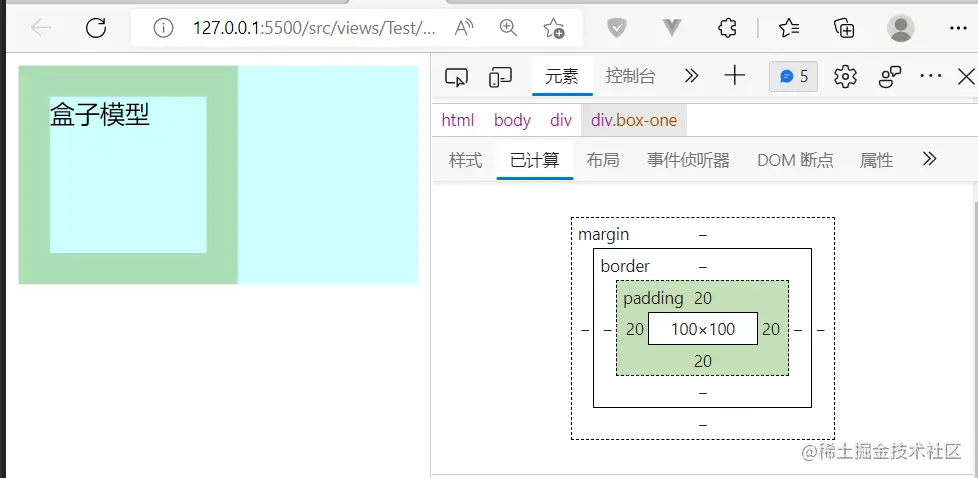This screenshot has width=978, height=478.
Task: Click the padding label in box model
Action: pos(653,298)
